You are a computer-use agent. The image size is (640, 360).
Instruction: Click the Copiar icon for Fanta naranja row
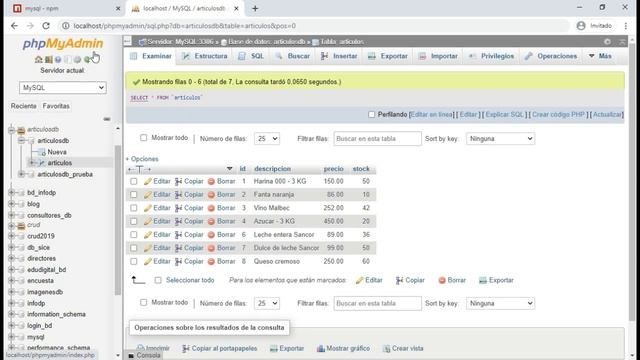(178, 195)
